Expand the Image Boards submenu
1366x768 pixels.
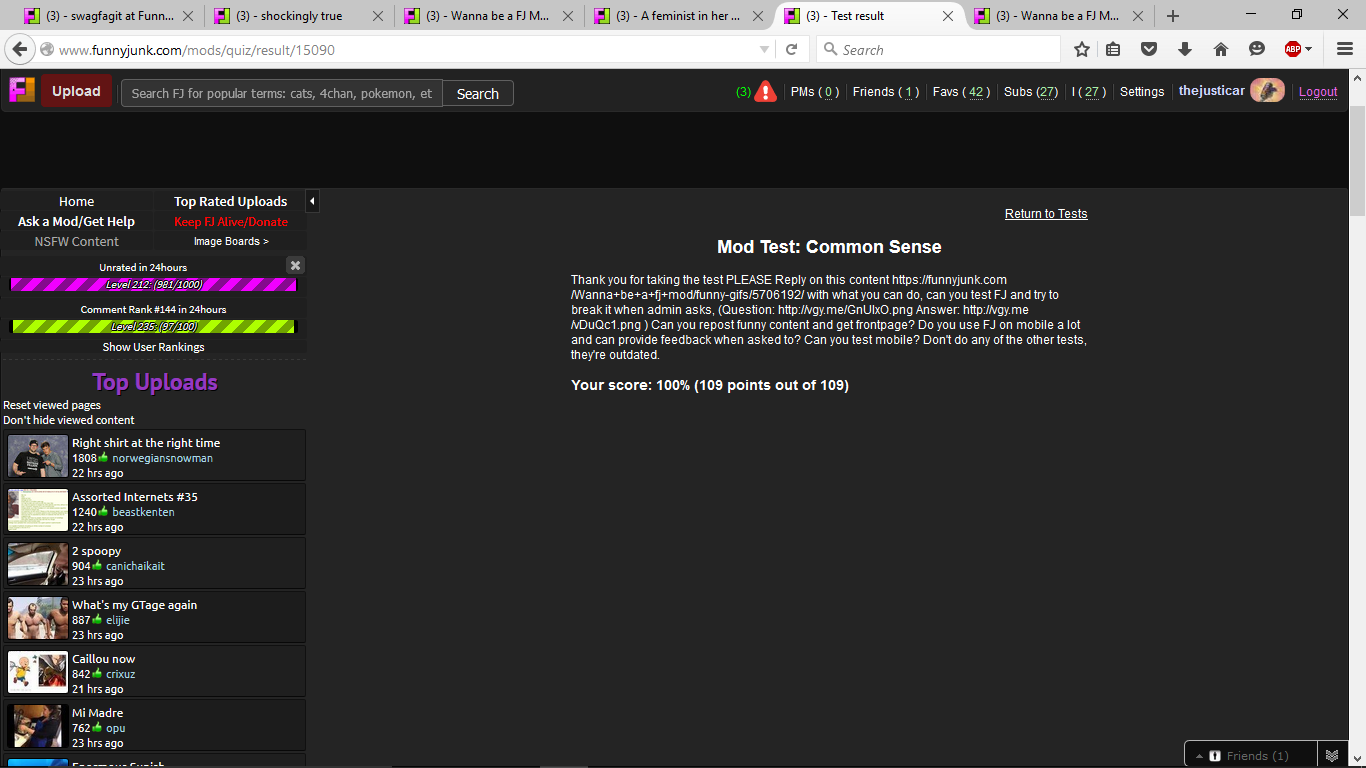tap(231, 241)
